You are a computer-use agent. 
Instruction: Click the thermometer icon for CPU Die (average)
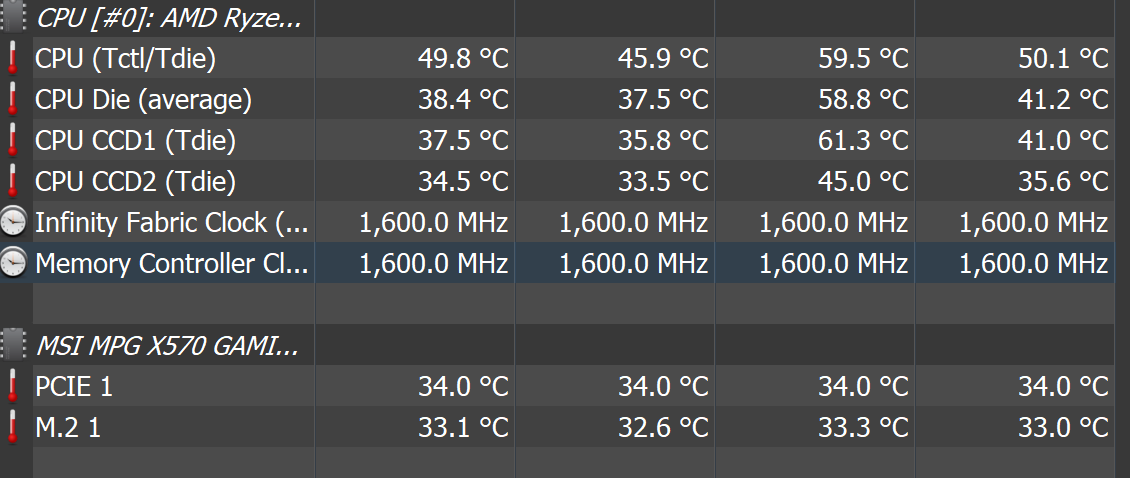pyautogui.click(x=12, y=99)
